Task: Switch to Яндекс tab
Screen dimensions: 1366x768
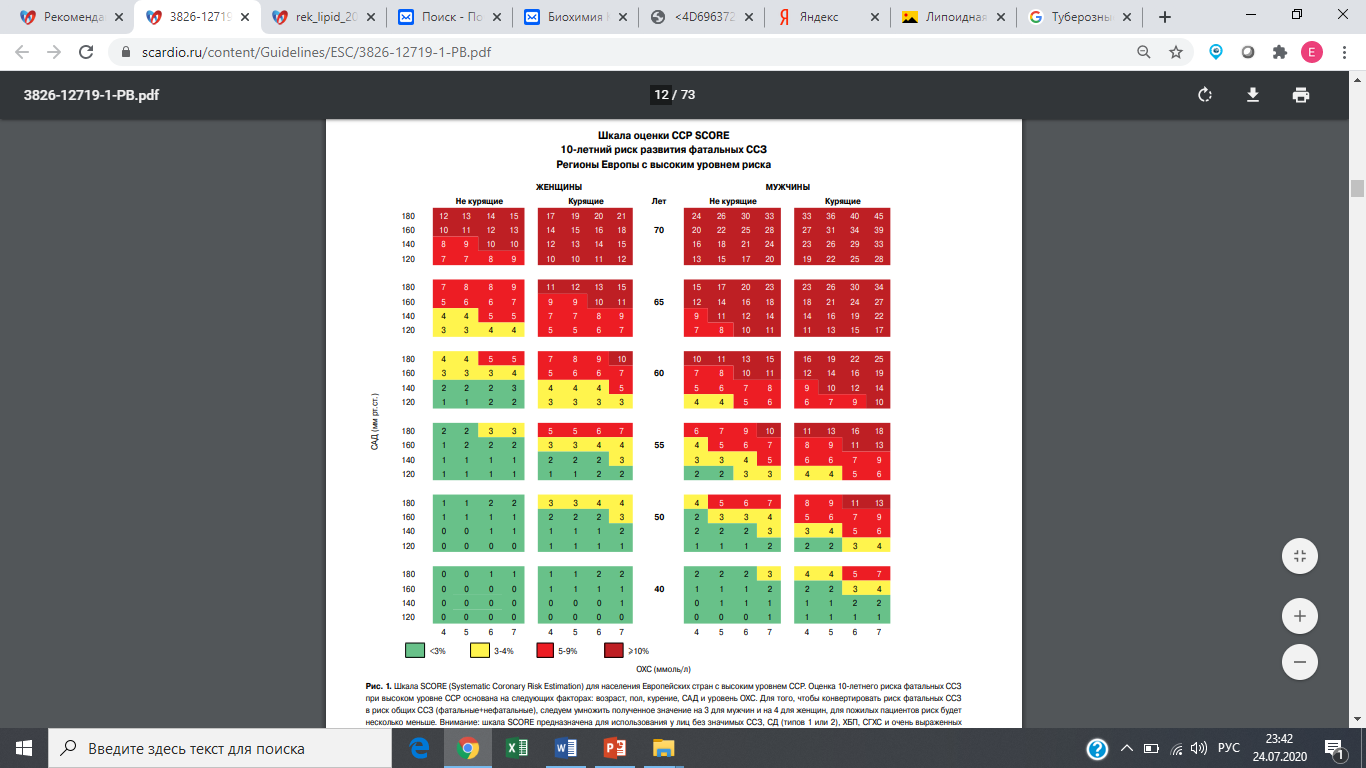Action: click(x=827, y=17)
